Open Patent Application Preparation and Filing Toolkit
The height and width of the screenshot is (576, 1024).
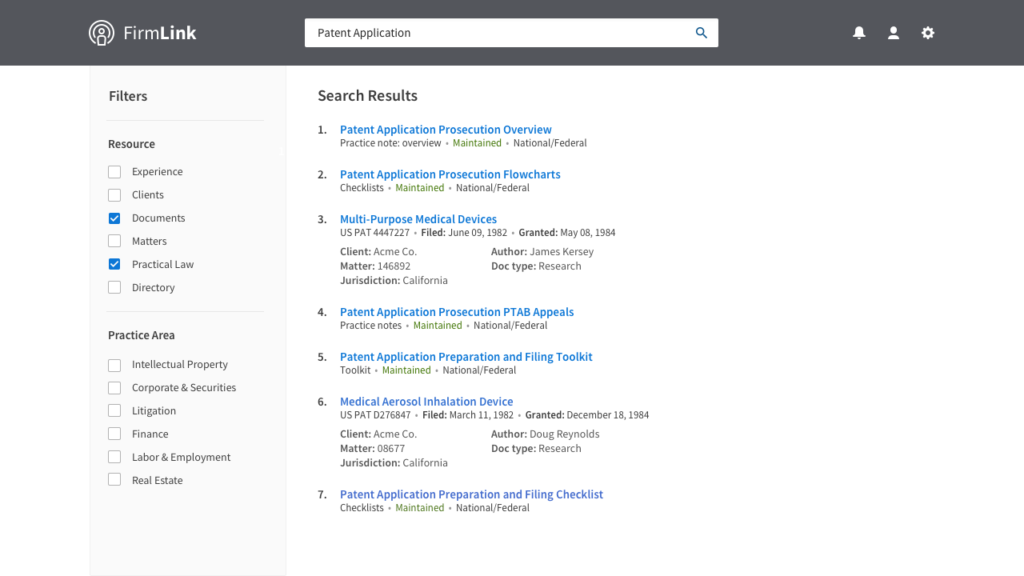466,357
